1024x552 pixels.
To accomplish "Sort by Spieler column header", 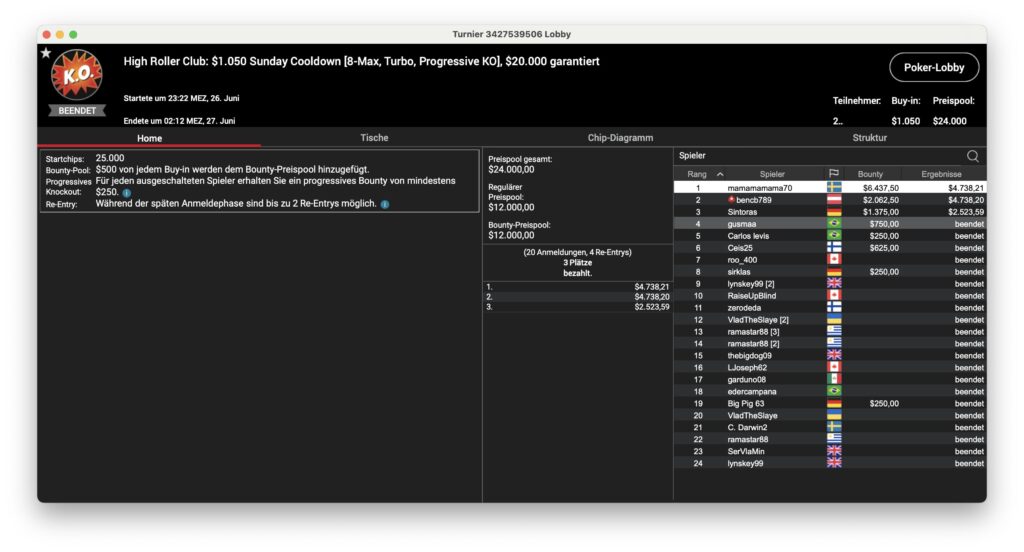I will coord(772,174).
